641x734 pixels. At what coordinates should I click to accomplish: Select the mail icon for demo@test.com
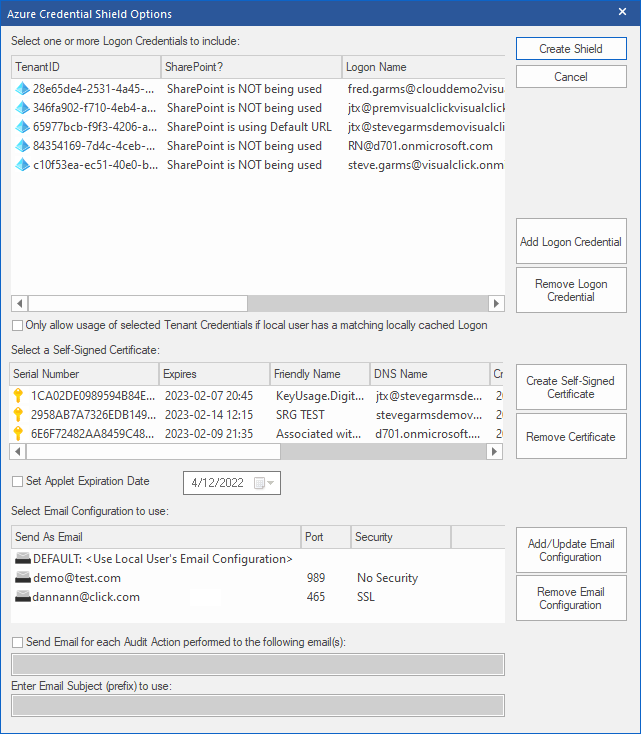pos(23,578)
